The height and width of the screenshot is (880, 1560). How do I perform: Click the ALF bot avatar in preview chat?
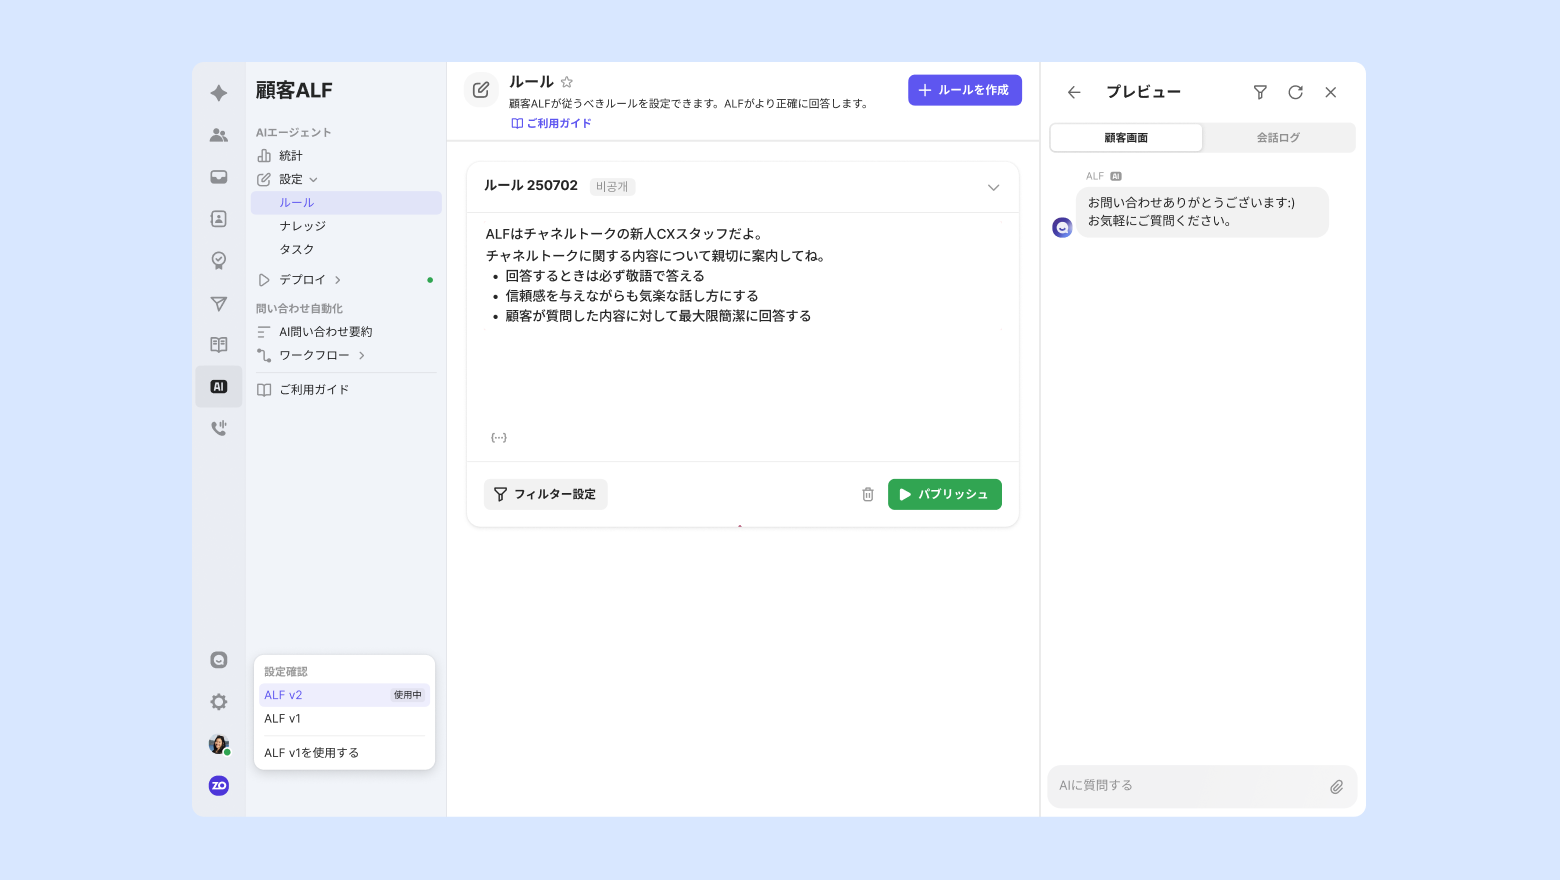point(1062,228)
